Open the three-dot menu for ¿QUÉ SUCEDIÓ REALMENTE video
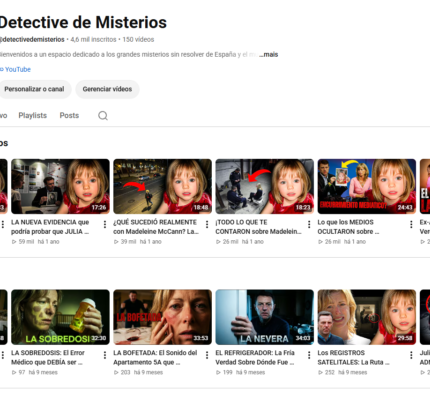430x394 pixels. pyautogui.click(x=207, y=224)
